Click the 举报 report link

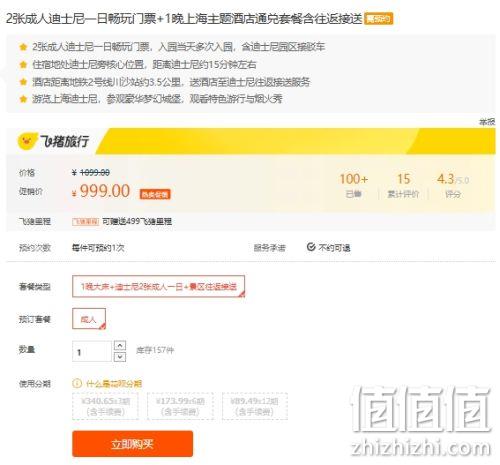[x=487, y=122]
